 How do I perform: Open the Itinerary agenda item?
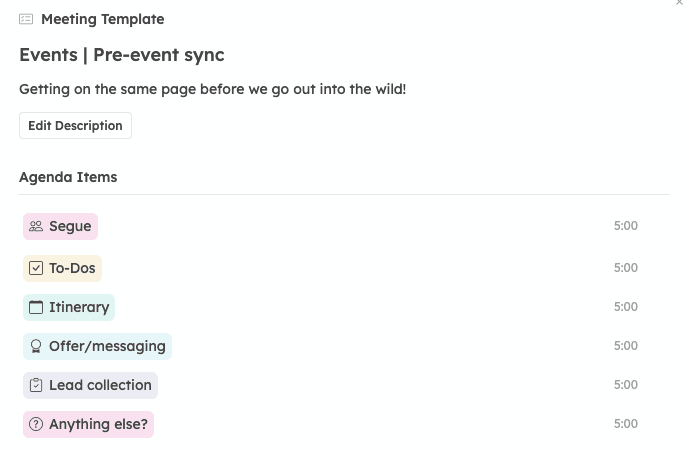[79, 307]
